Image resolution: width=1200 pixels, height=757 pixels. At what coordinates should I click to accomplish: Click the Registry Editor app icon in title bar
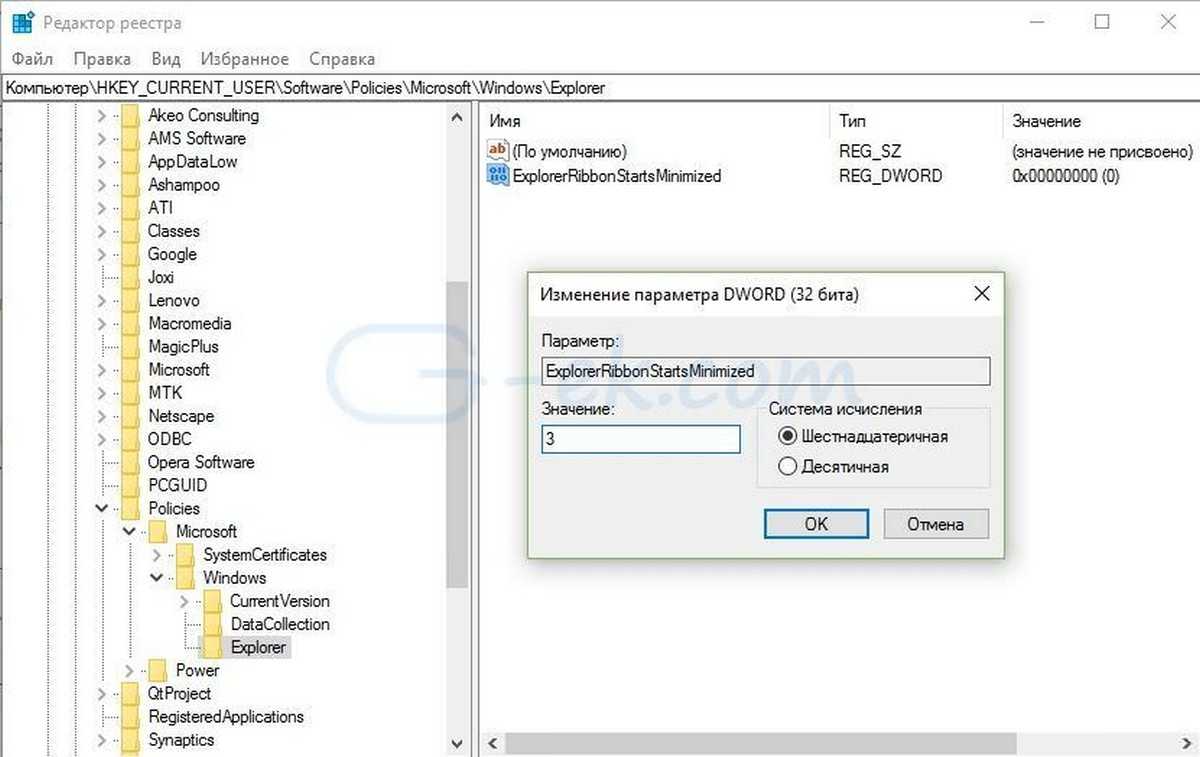[21, 22]
